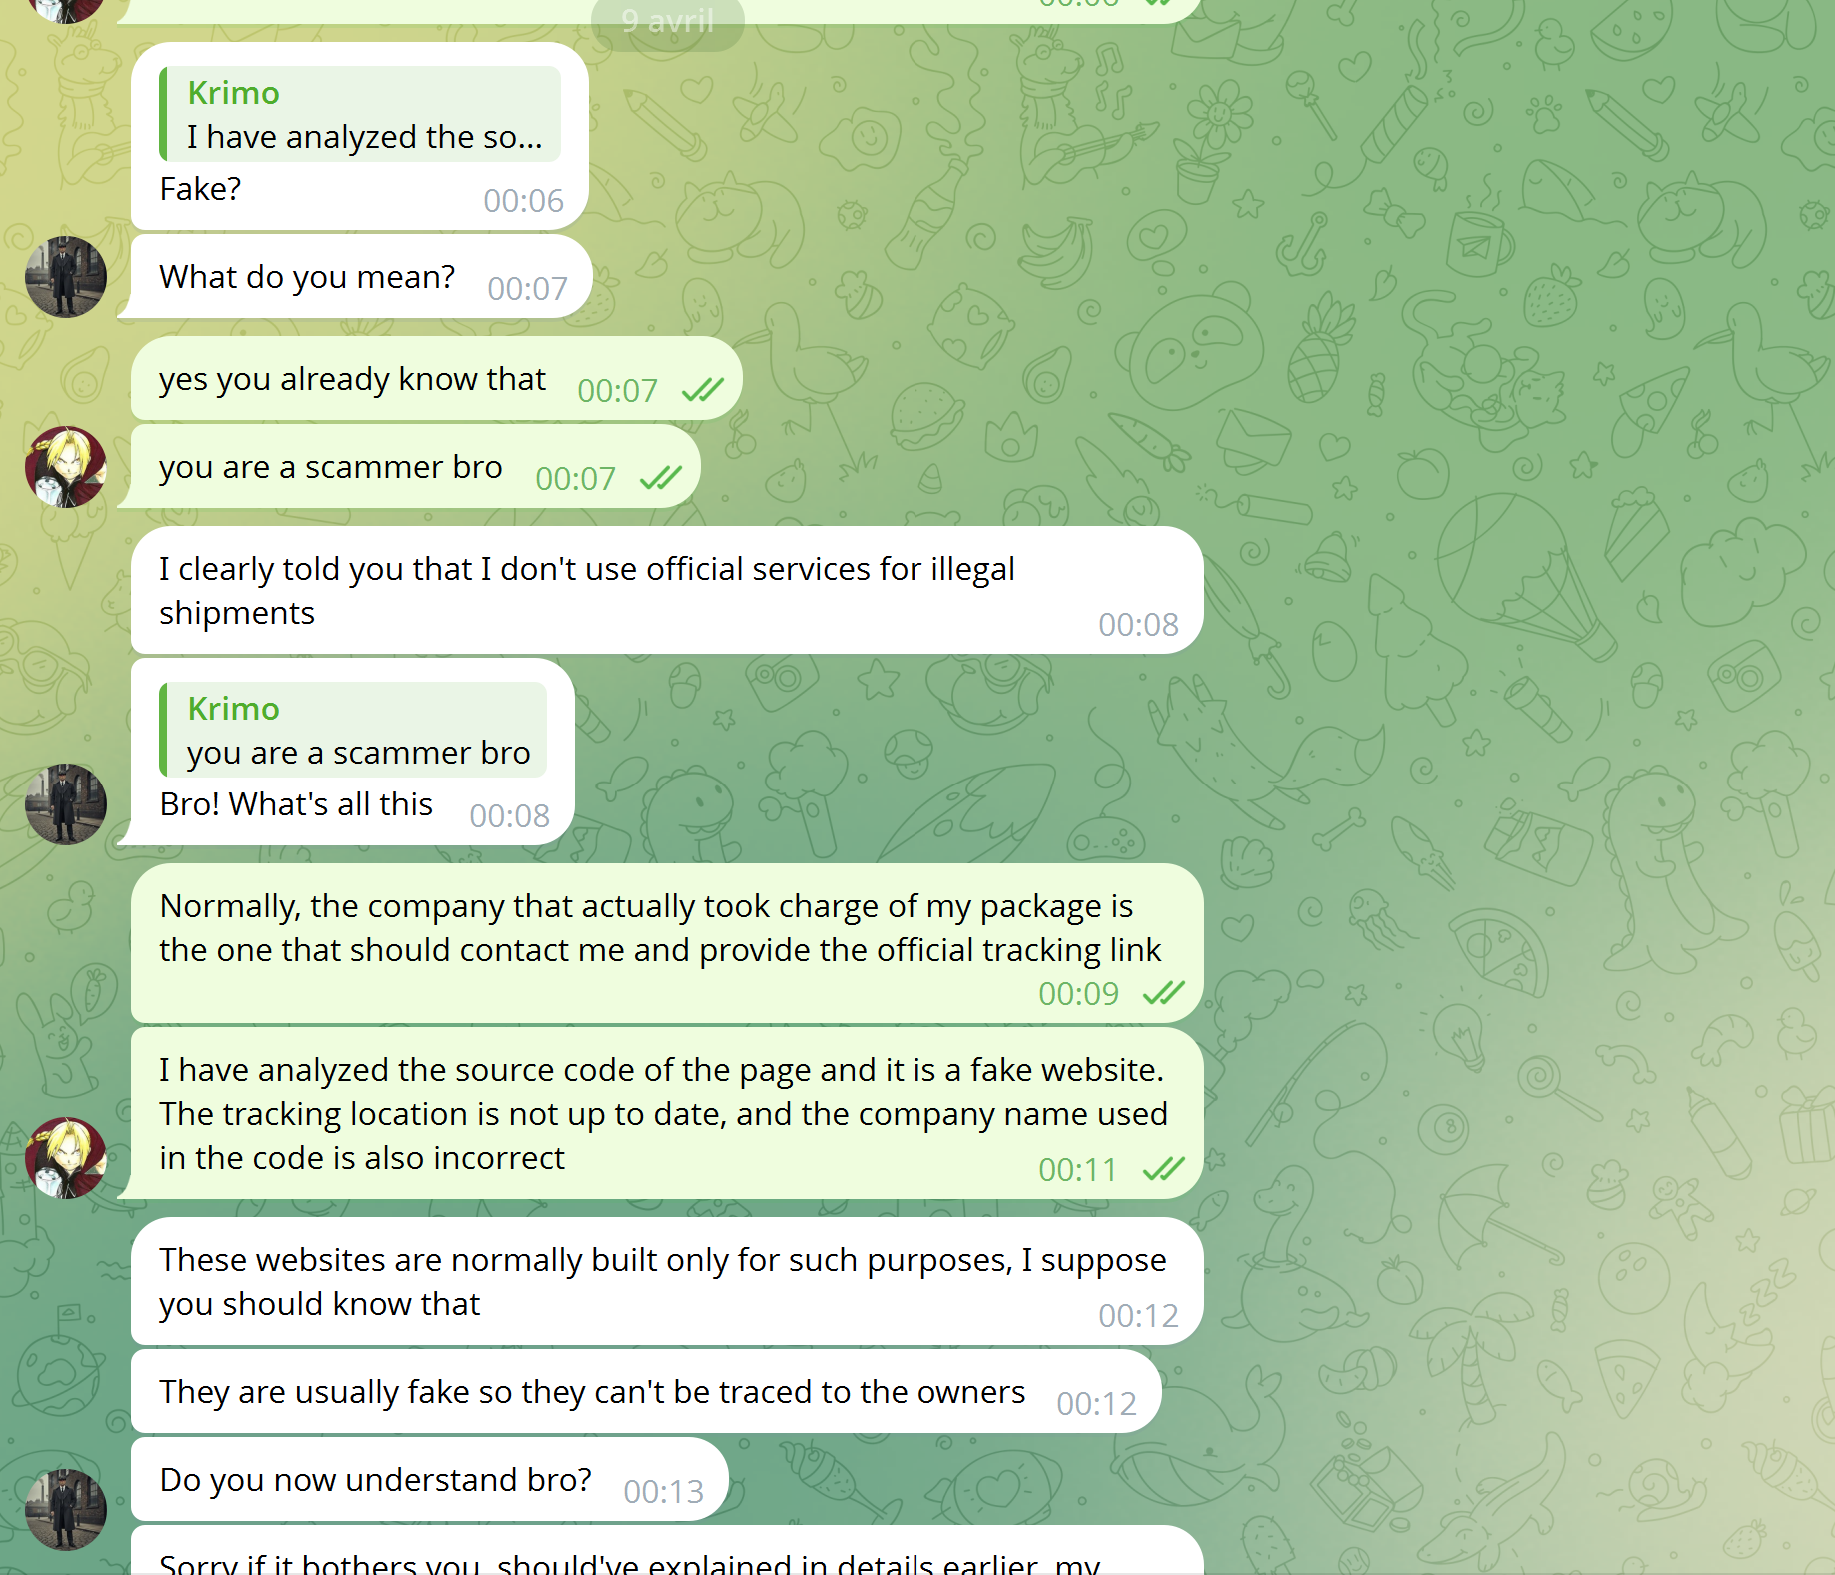The height and width of the screenshot is (1575, 1835).
Task: Click the "What do you mean?" message bubble
Action: click(307, 277)
